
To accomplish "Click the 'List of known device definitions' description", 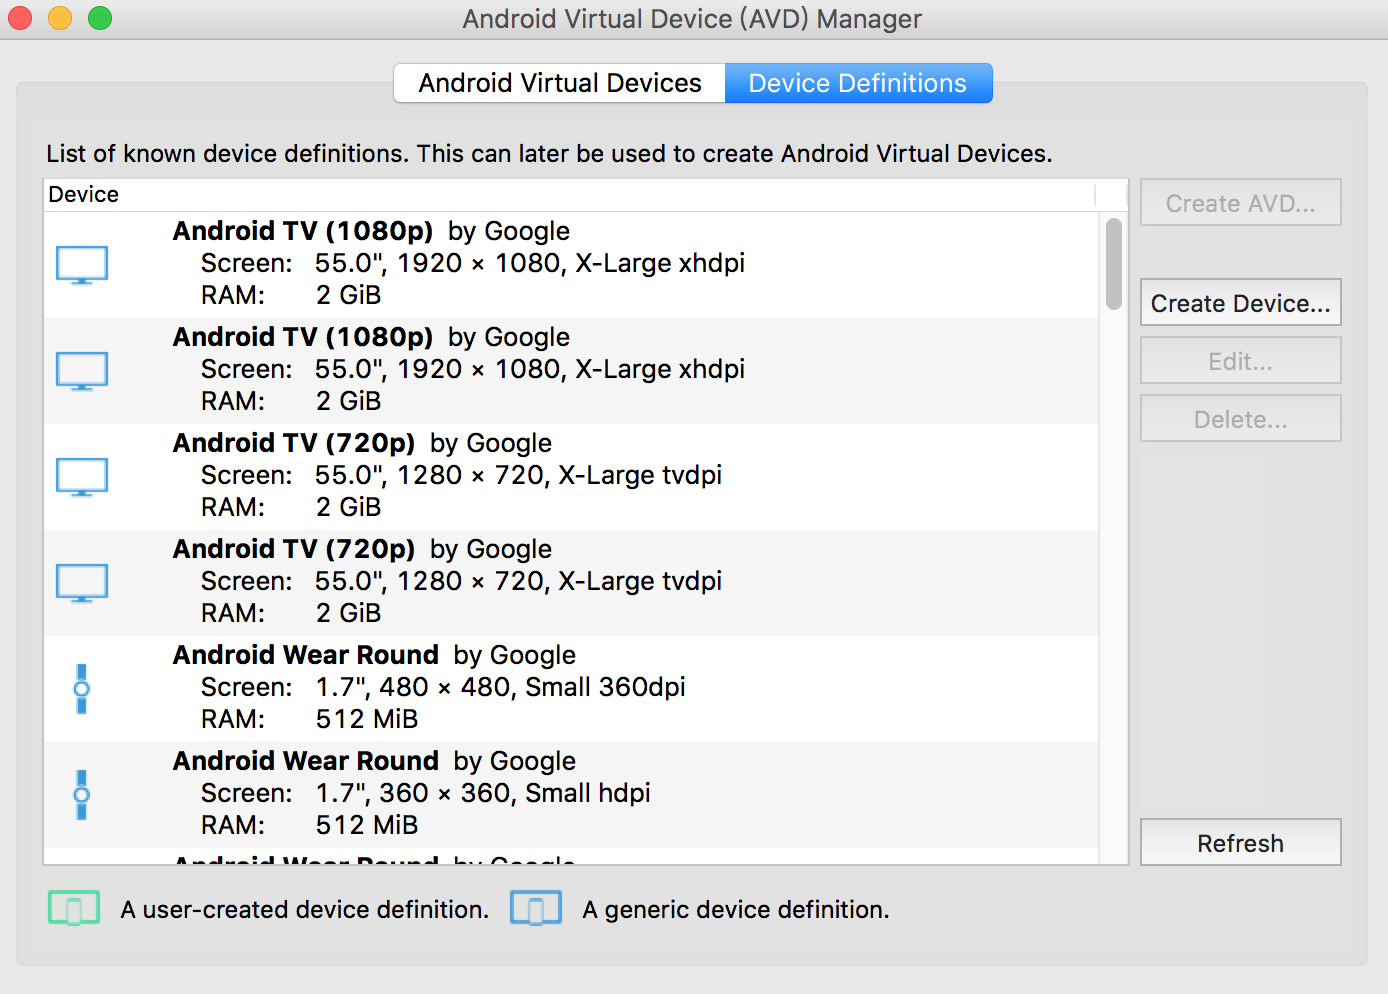I will 549,154.
